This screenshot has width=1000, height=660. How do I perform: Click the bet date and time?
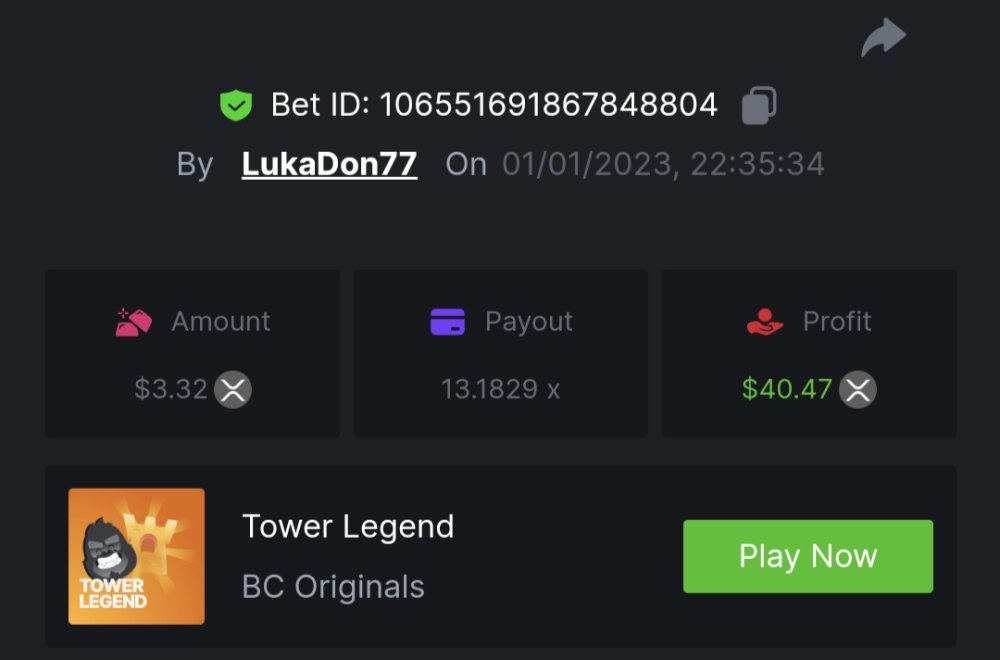pos(663,164)
